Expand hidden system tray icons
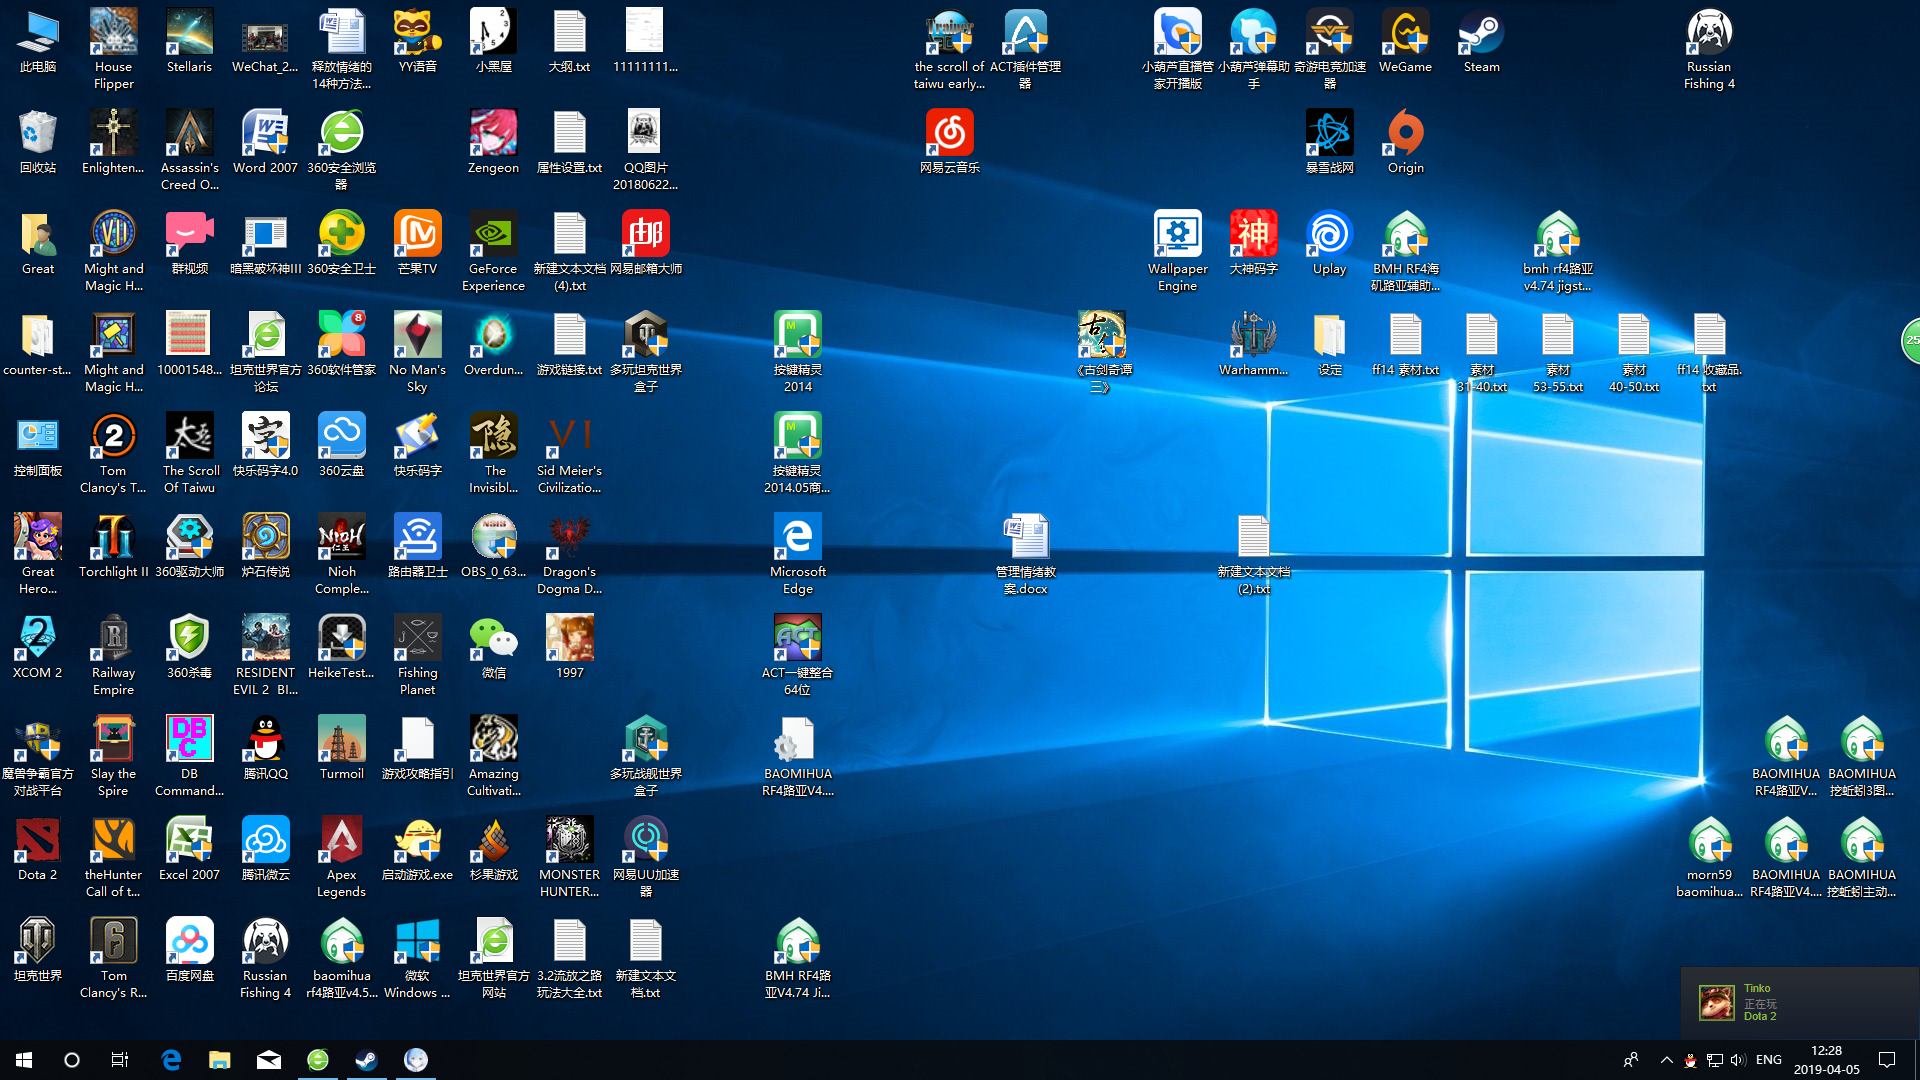Viewport: 1920px width, 1080px height. click(x=1666, y=1060)
